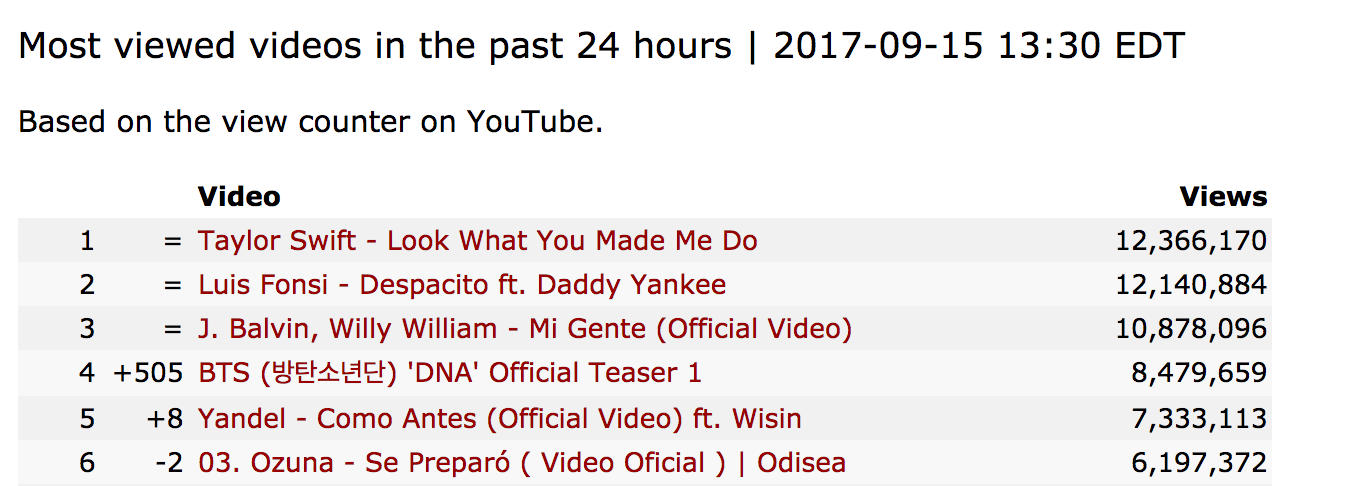Click the 6,197,372 view count
Viewport: 1352px width, 486px height.
point(1199,463)
